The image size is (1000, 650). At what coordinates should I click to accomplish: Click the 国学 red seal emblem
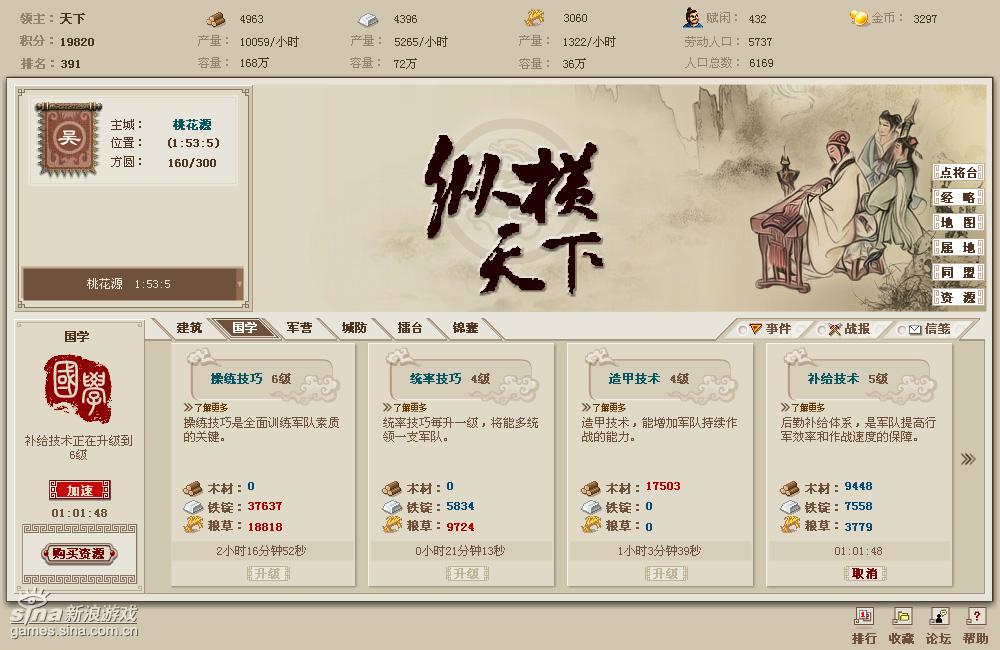click(x=77, y=388)
